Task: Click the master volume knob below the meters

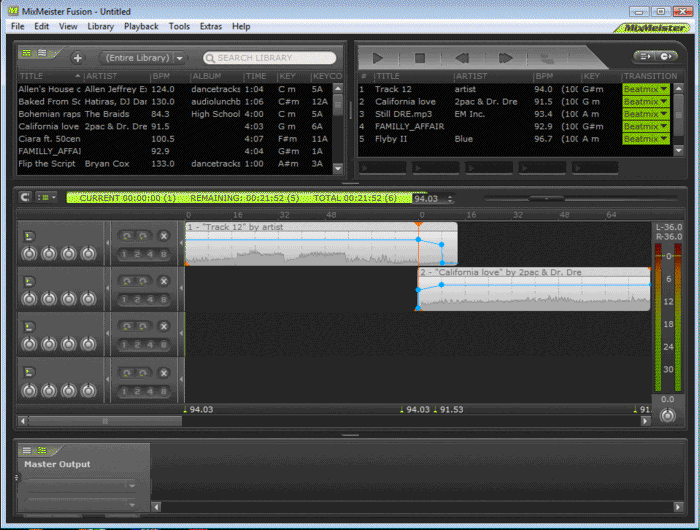Action: coord(667,415)
